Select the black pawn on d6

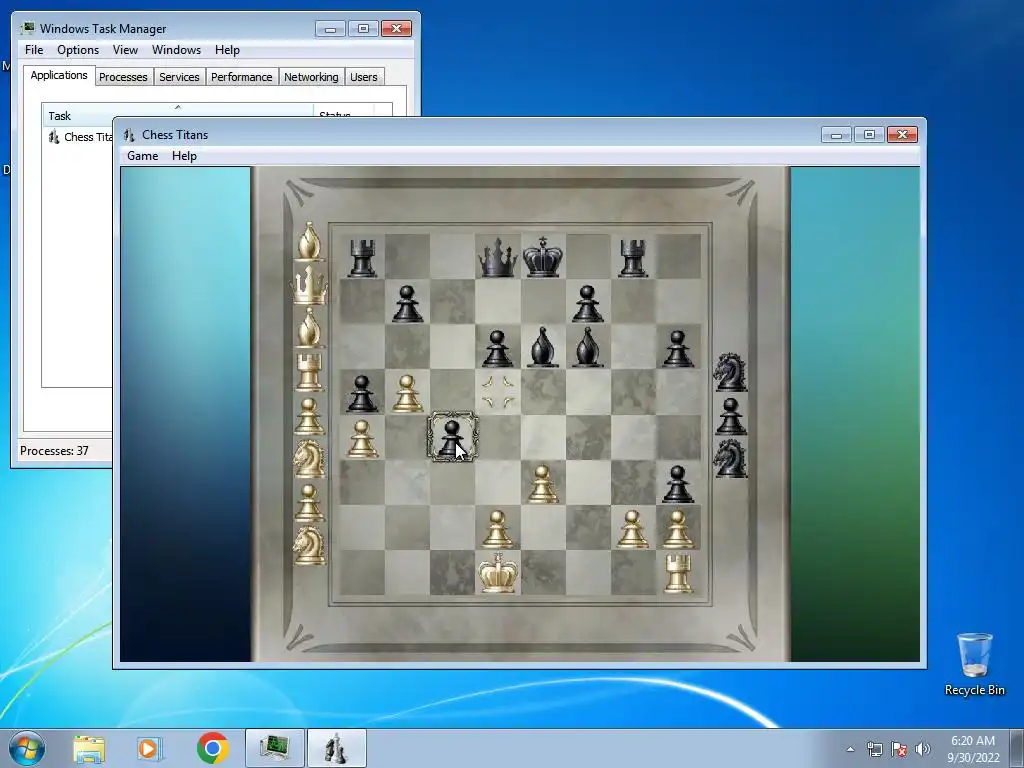pyautogui.click(x=498, y=349)
